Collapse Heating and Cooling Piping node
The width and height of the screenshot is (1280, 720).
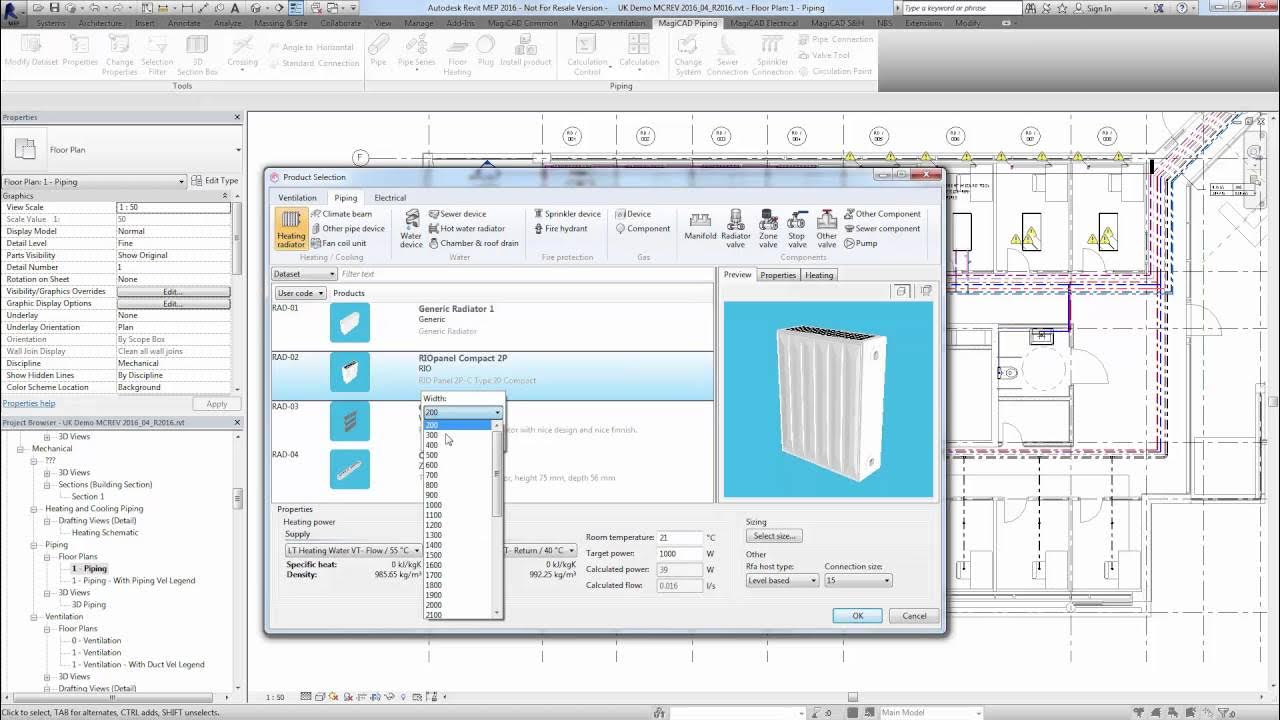click(34, 509)
